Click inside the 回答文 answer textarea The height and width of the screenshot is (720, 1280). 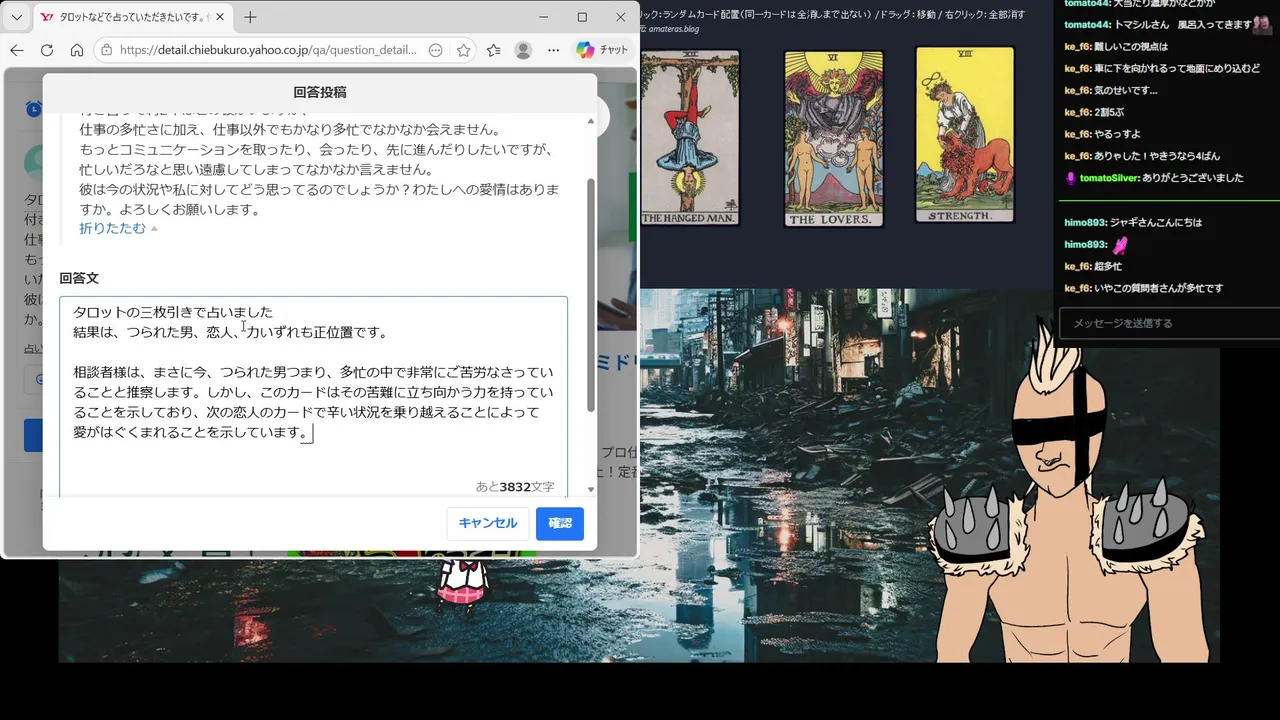[x=313, y=396]
